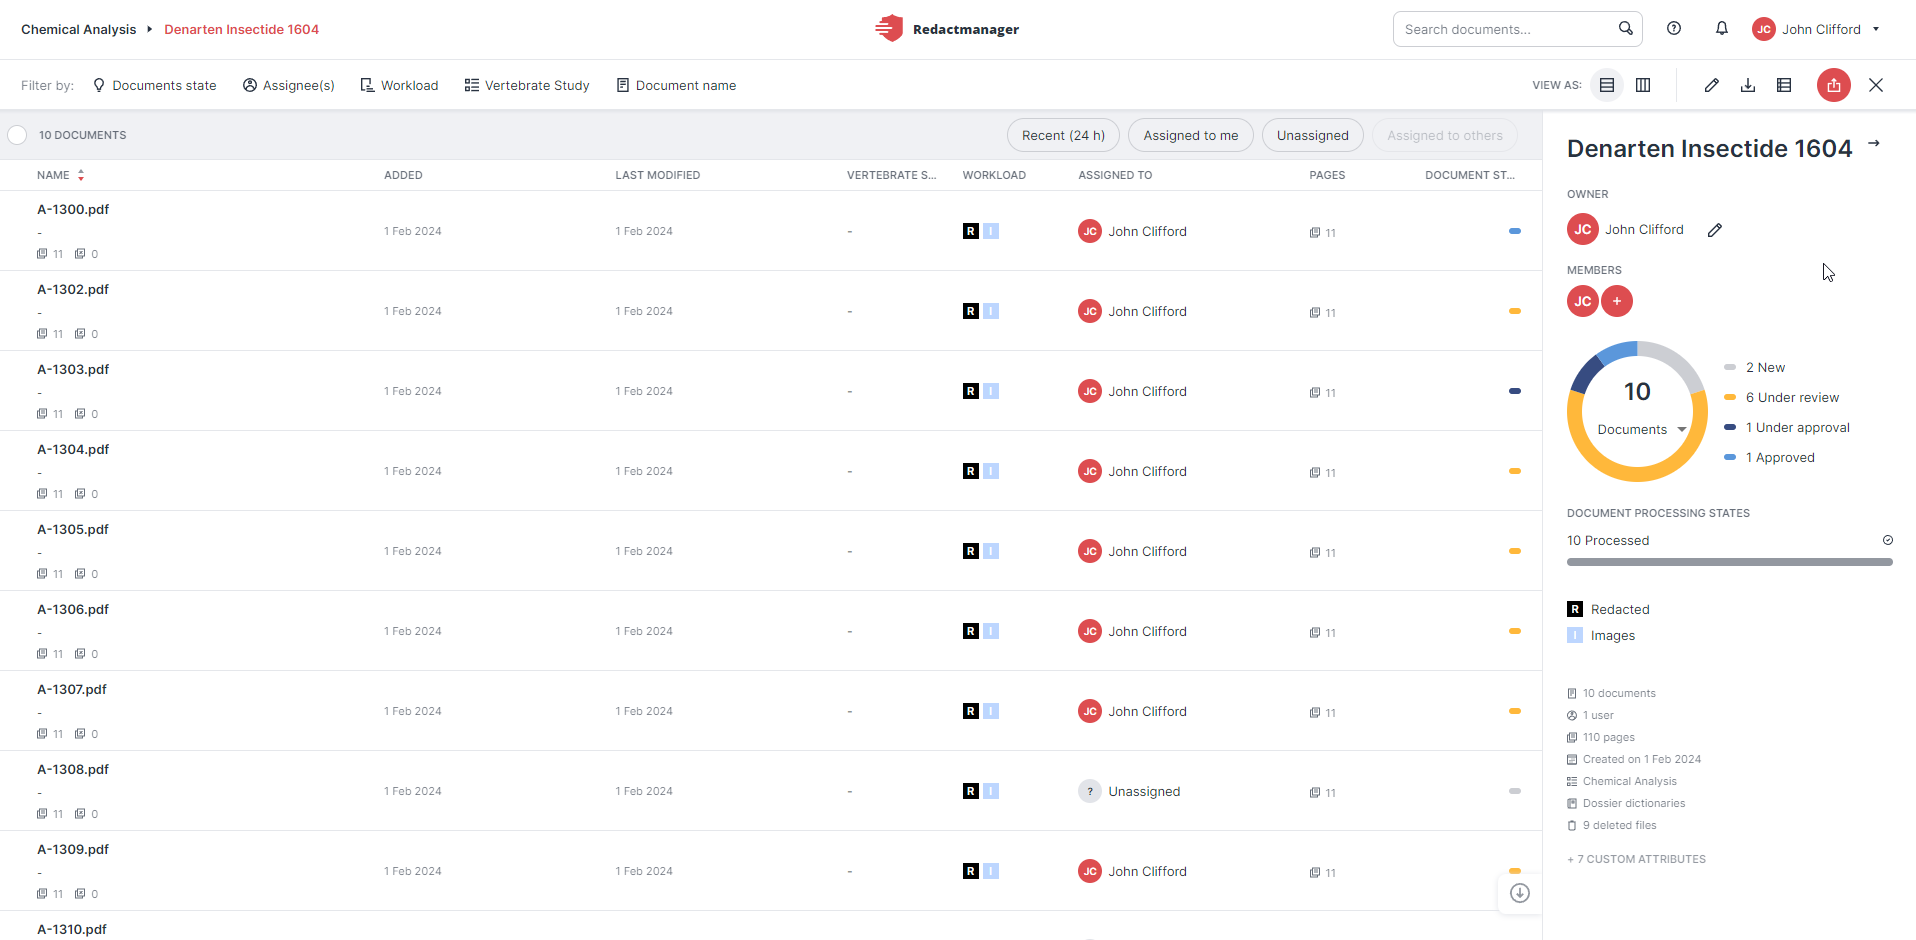Click the report table icon in toolbar
Viewport: 1916px width, 940px height.
[1784, 85]
